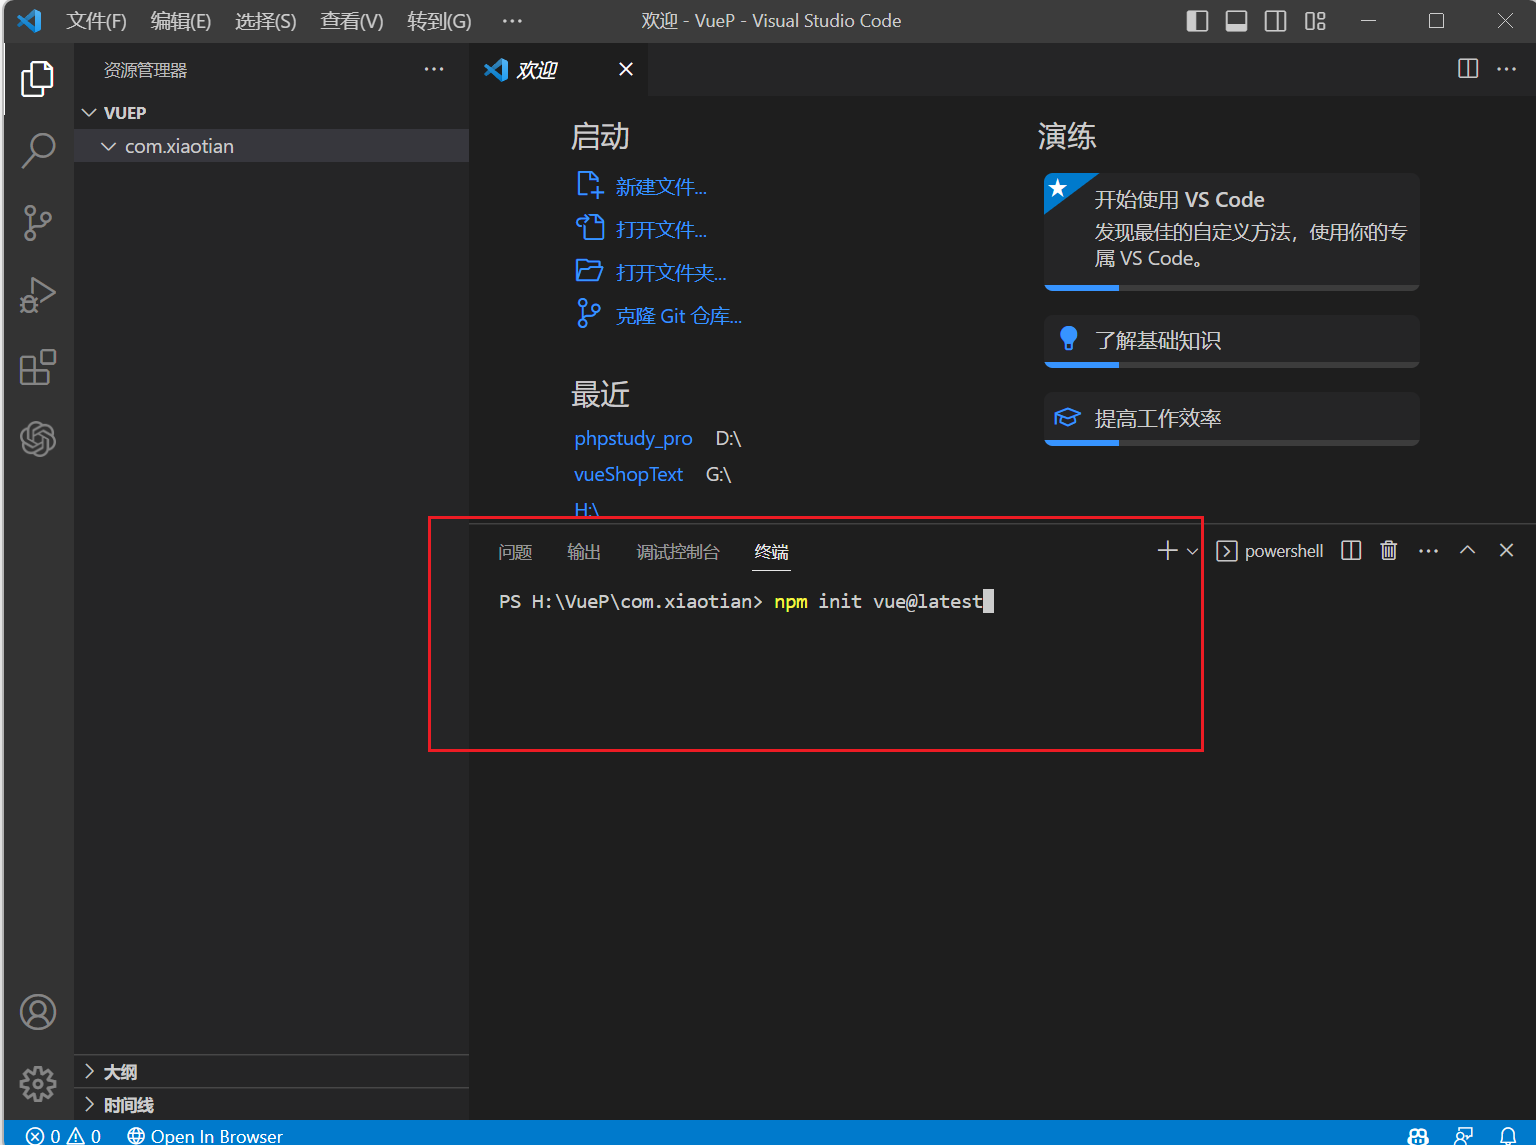Open the Accounts menu icon

point(38,1012)
